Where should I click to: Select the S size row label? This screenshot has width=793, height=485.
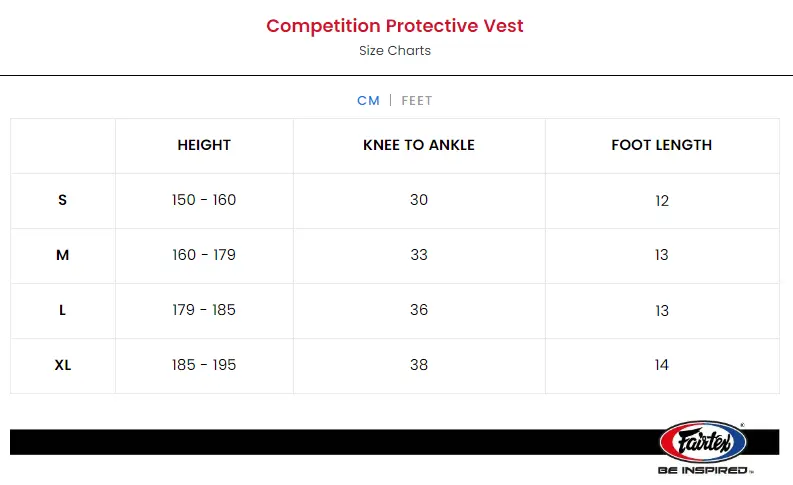[63, 200]
